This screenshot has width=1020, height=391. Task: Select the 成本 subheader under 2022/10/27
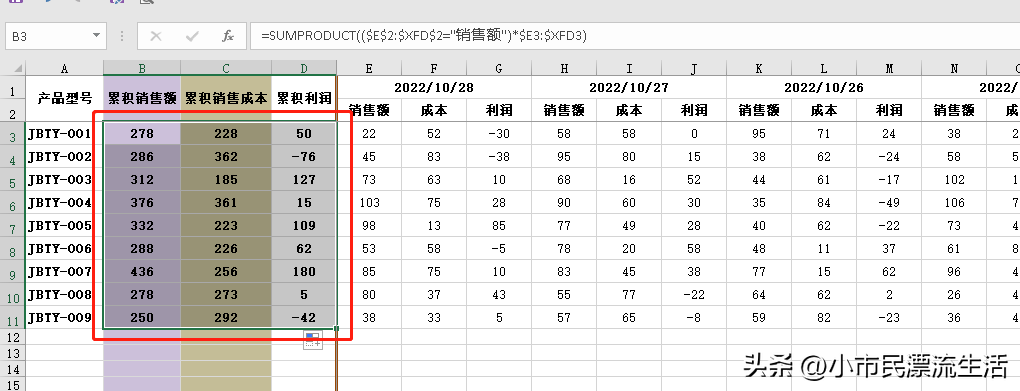(x=629, y=111)
